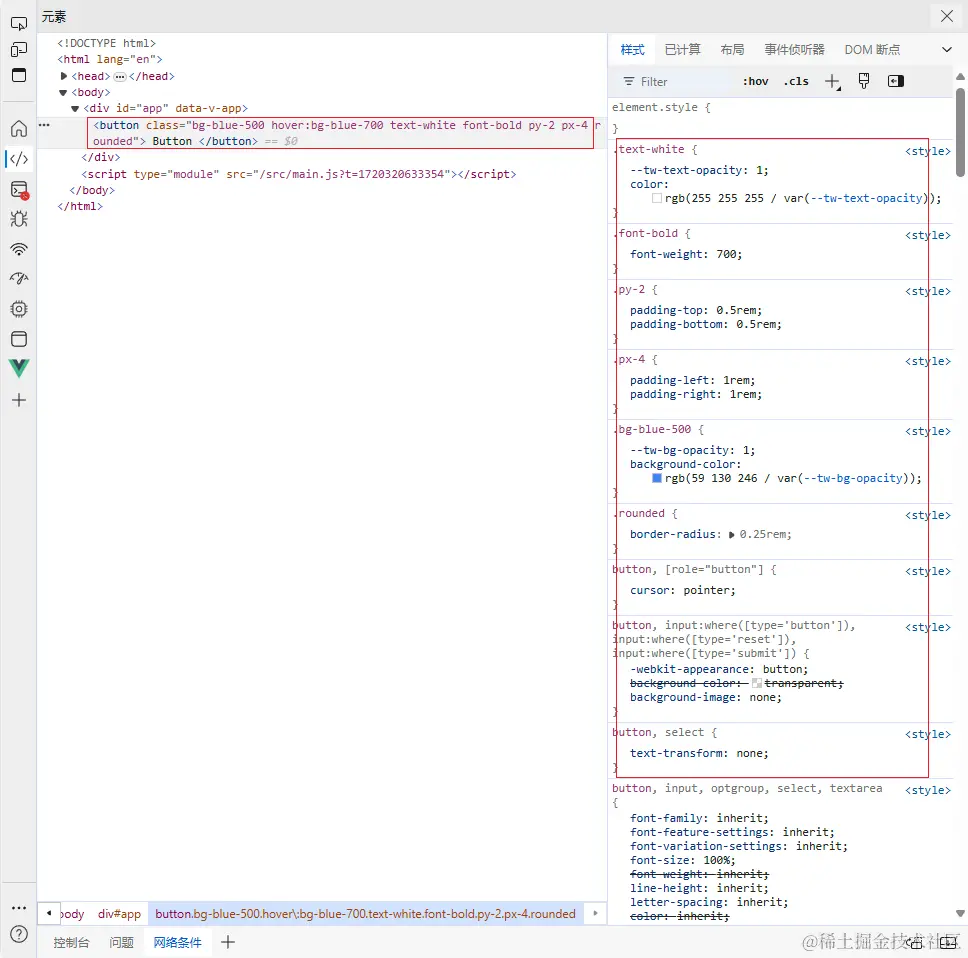Open style source link for .font-bold
Viewport: 968px width, 958px height.
point(928,235)
